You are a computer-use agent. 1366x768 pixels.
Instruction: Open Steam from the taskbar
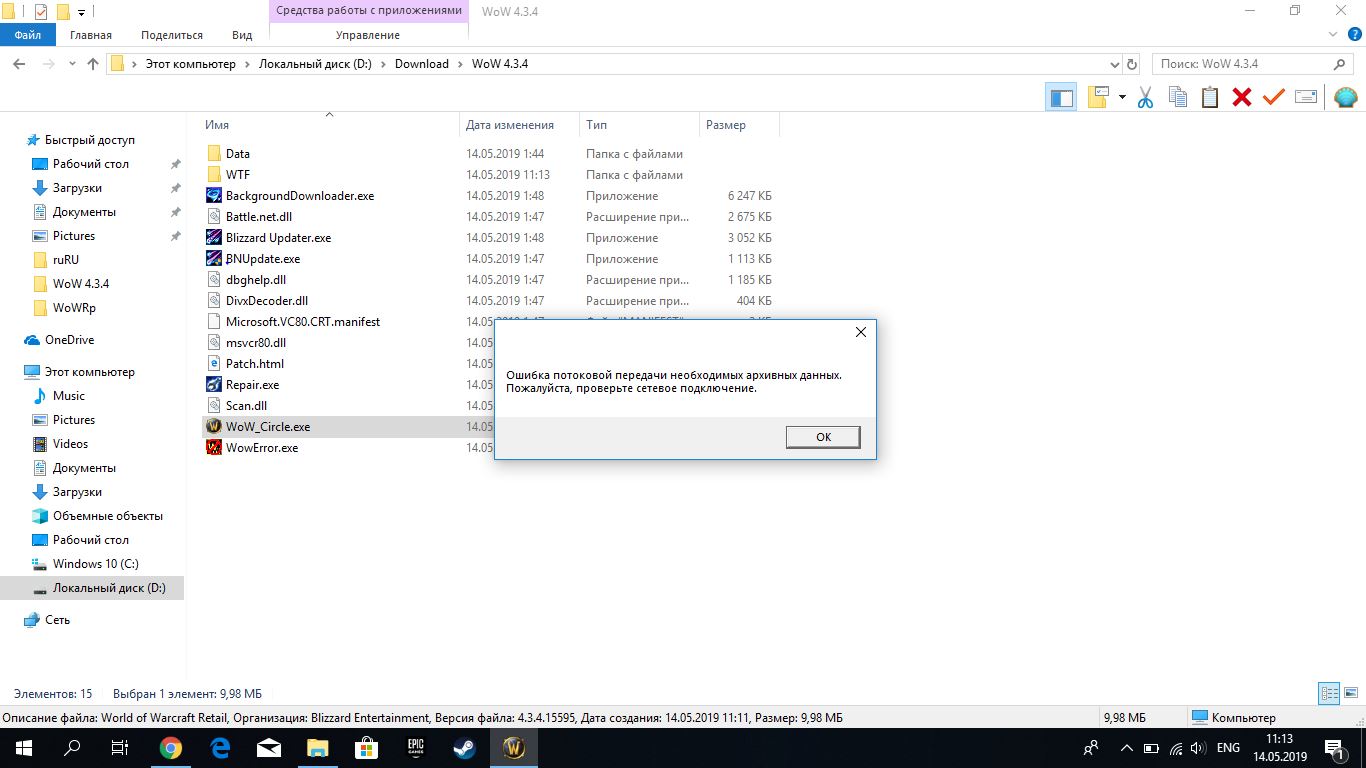[x=465, y=747]
